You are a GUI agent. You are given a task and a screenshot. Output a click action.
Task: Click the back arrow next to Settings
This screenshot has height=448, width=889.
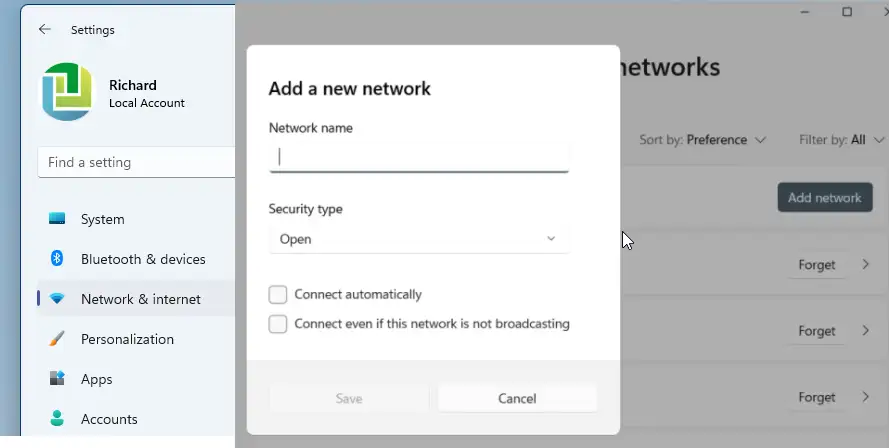[44, 29]
